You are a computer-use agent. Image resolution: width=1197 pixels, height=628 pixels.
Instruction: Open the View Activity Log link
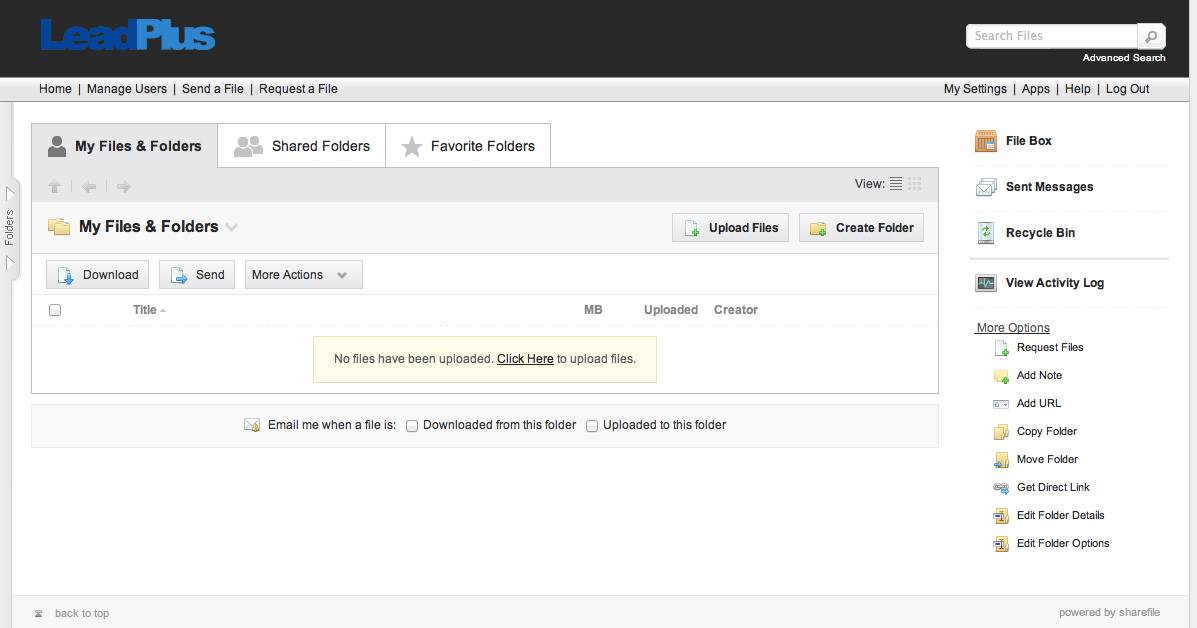point(1054,283)
